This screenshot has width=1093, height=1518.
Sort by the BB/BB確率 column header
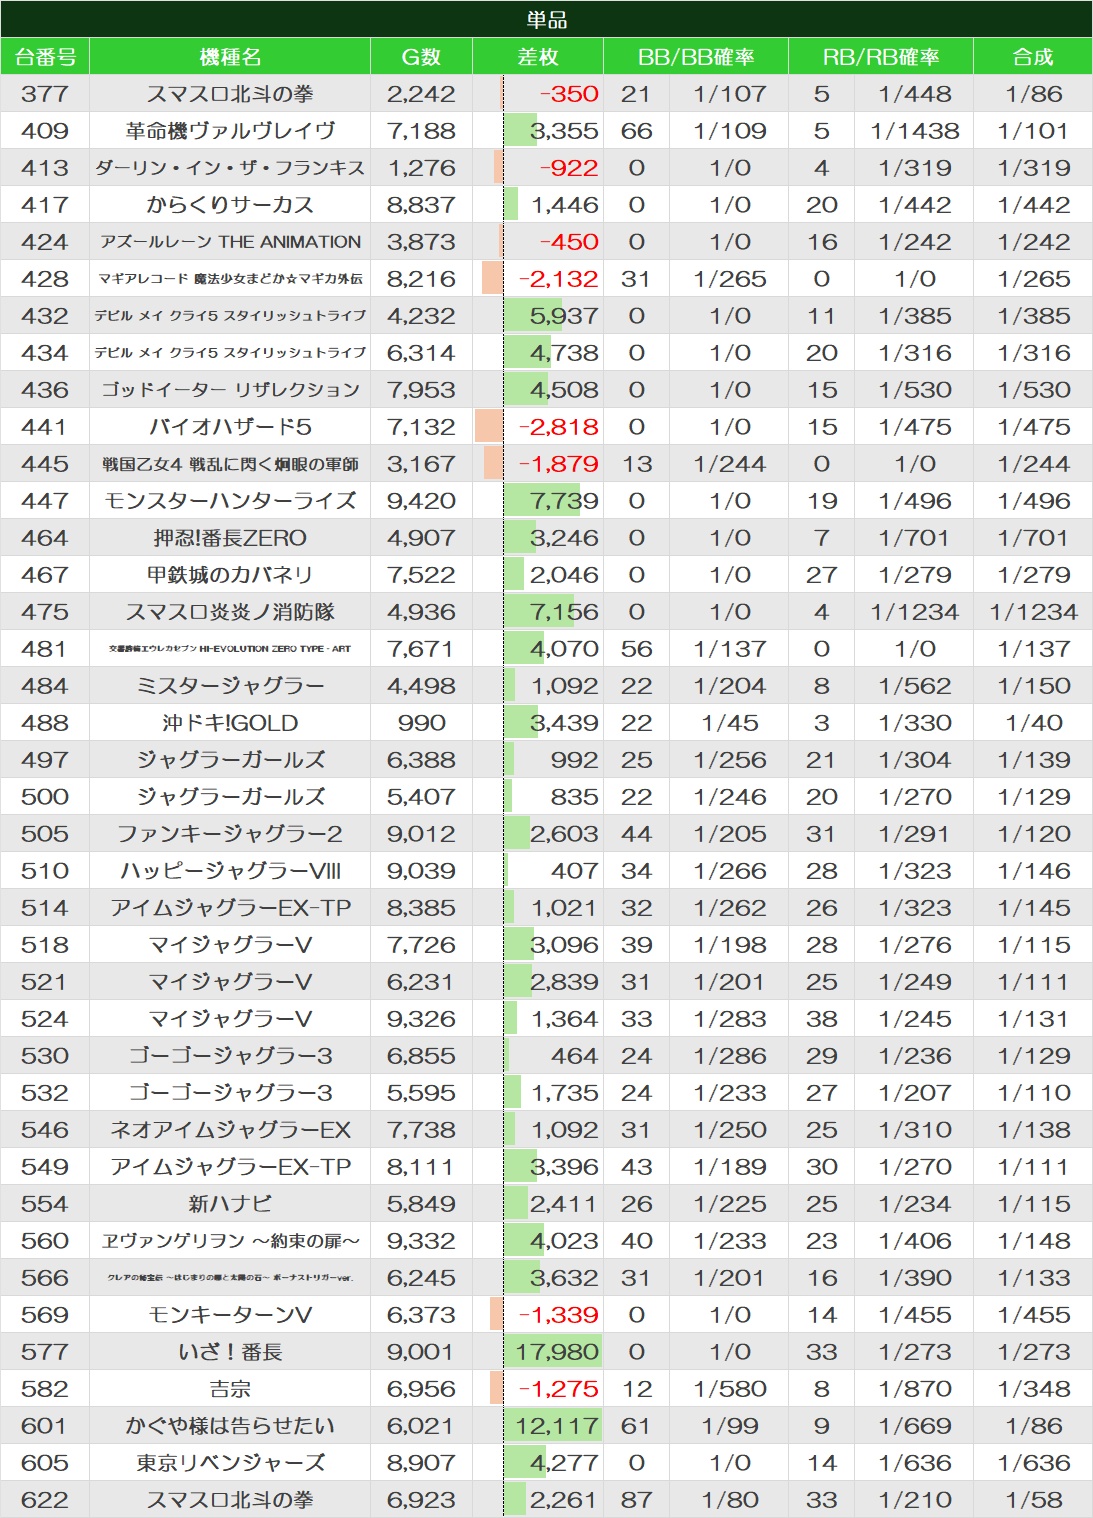click(696, 57)
